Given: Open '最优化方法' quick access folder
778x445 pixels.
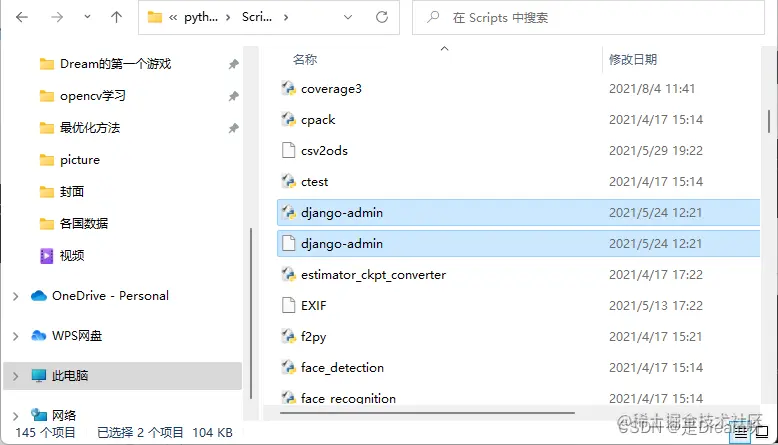Looking at the screenshot, I should [90, 128].
